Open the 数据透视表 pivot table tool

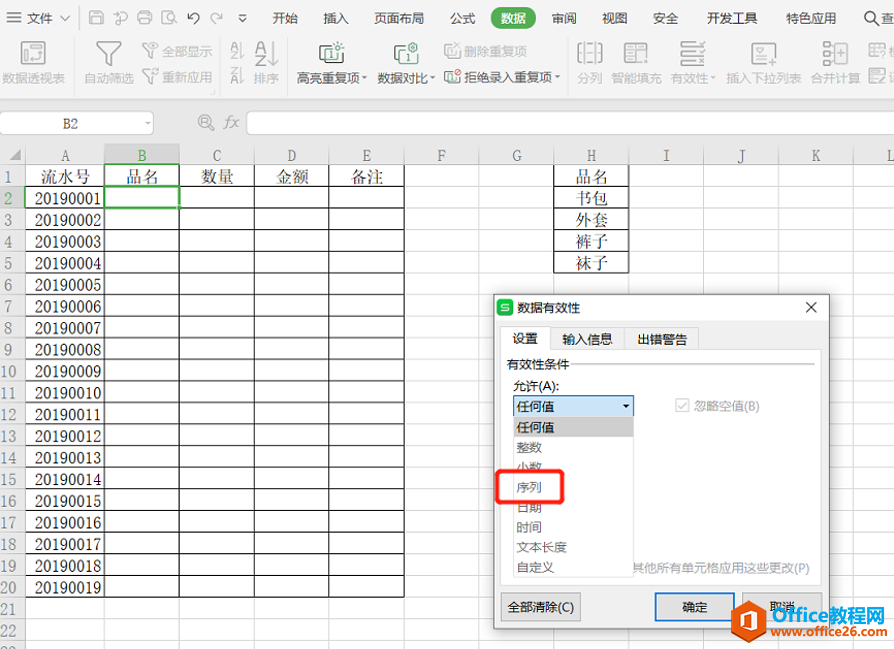click(x=33, y=62)
